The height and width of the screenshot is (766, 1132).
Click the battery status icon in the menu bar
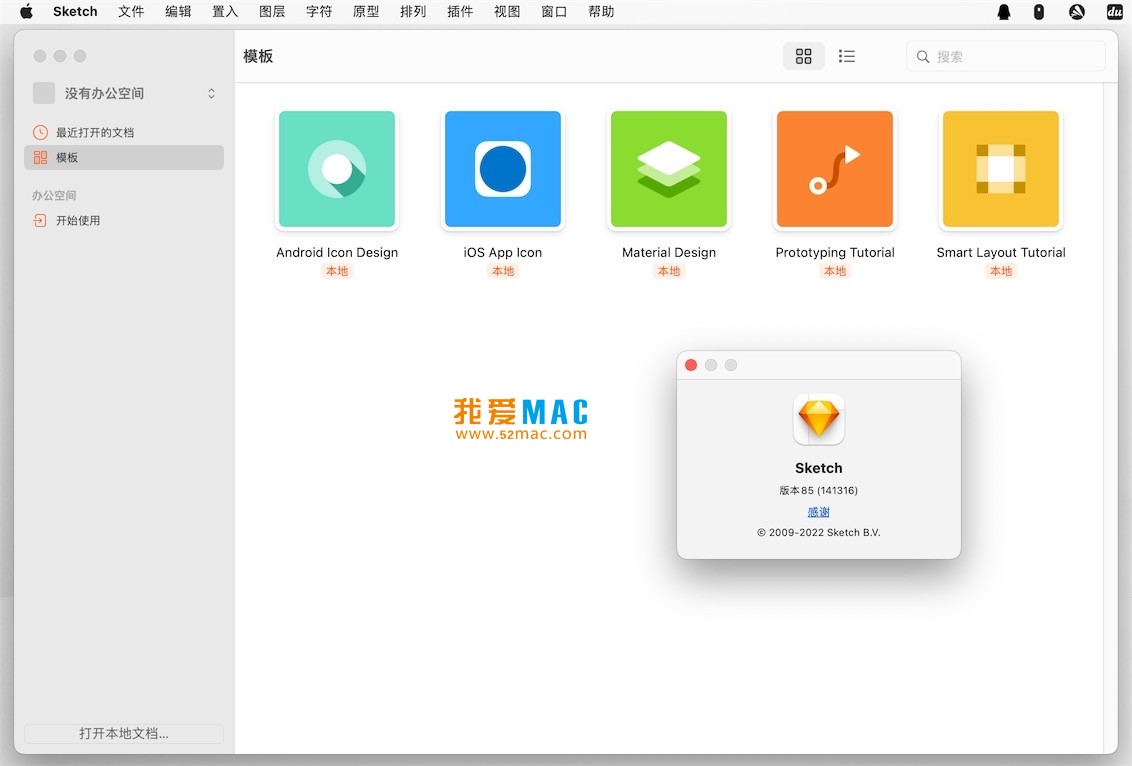(x=1038, y=12)
